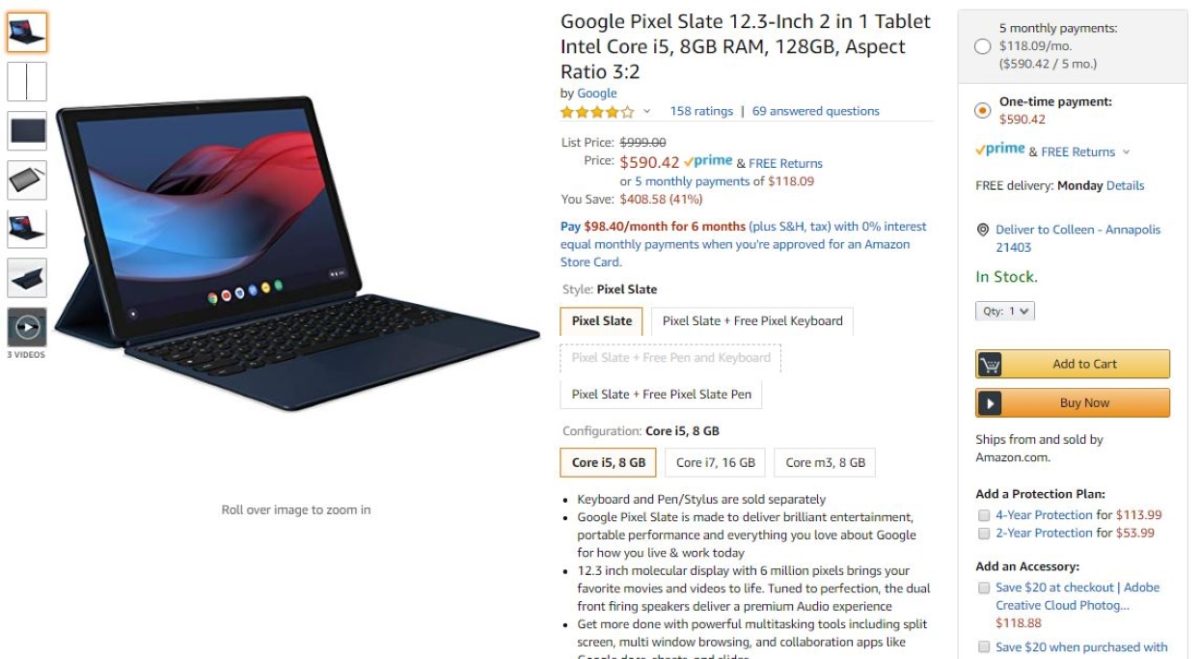Click the Prime logo beside the price
Screen dimensions: 1200x659
(708, 162)
